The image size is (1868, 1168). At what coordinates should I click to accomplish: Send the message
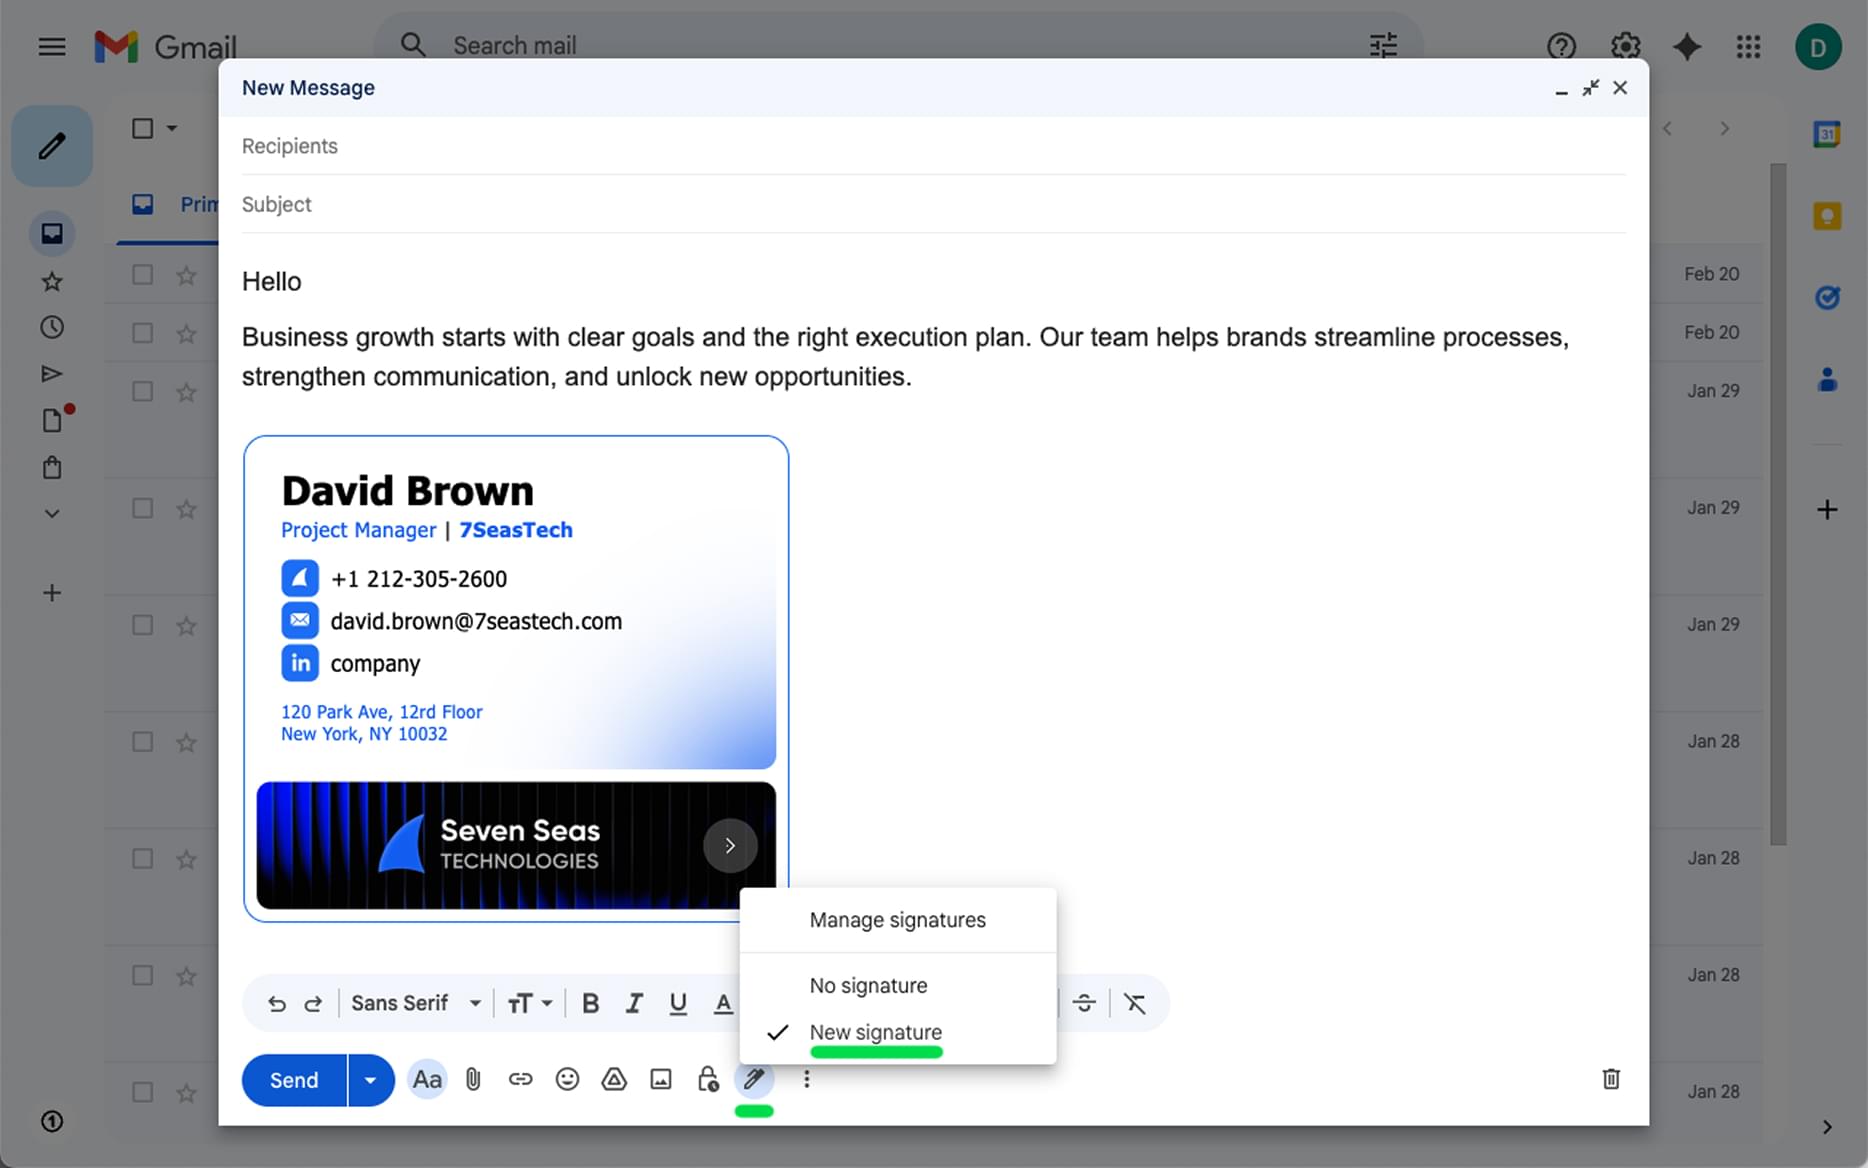pos(294,1080)
